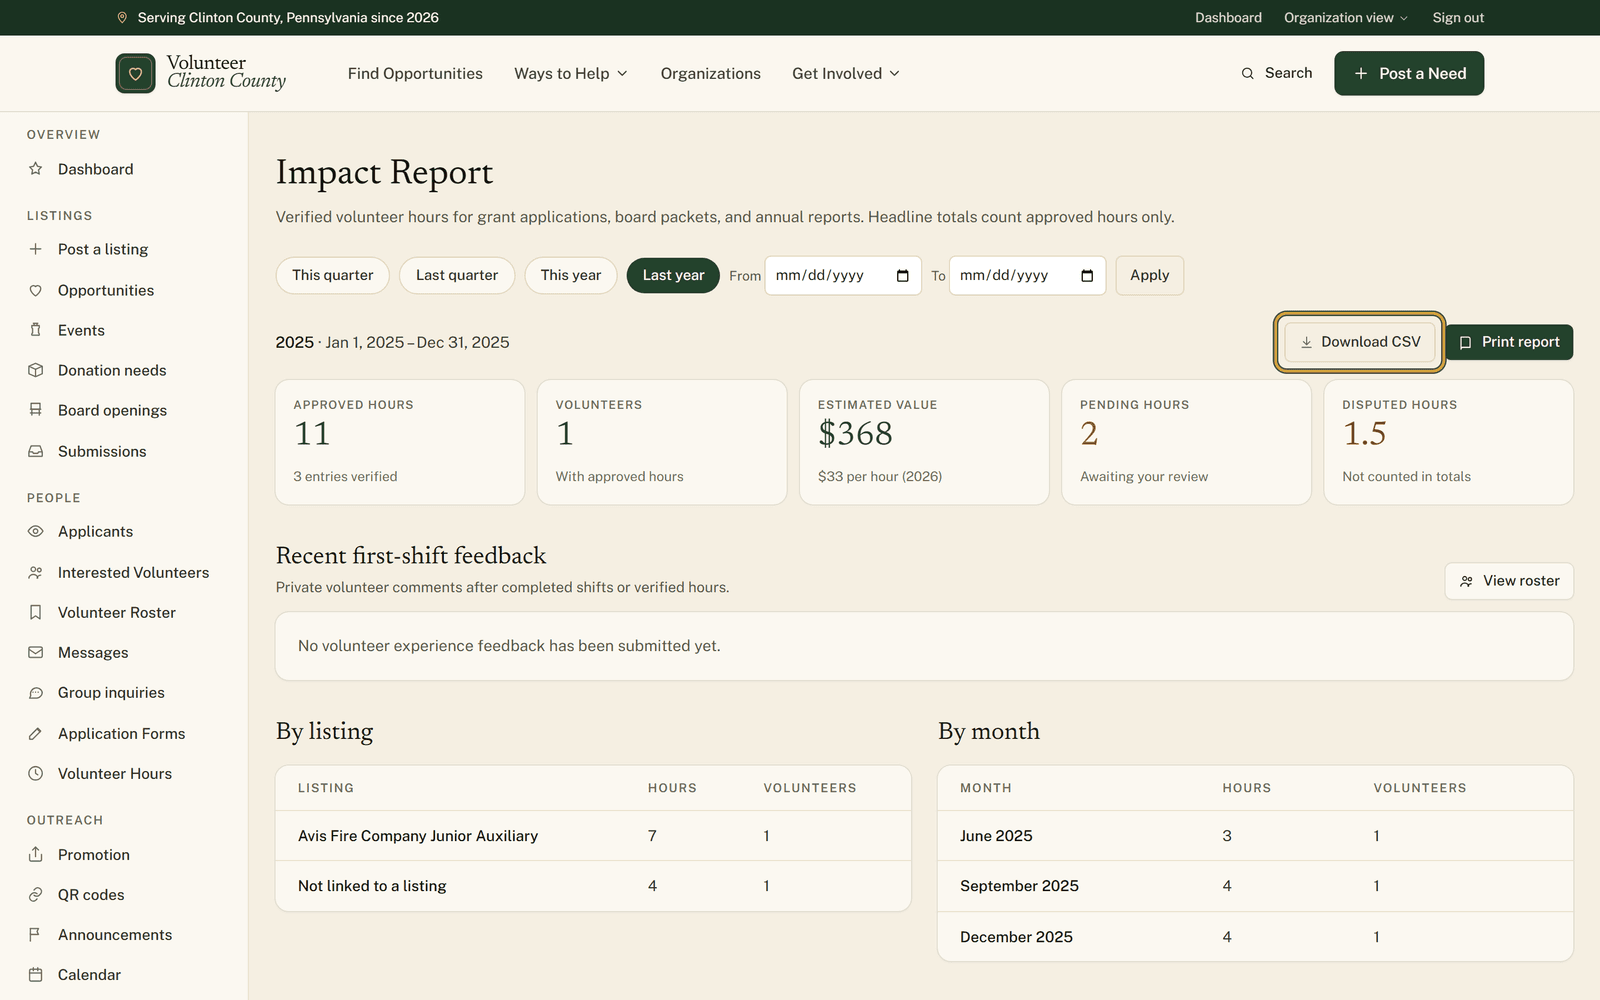Click the calendar icon beside Calendar
This screenshot has height=1000, width=1600.
pyautogui.click(x=36, y=974)
